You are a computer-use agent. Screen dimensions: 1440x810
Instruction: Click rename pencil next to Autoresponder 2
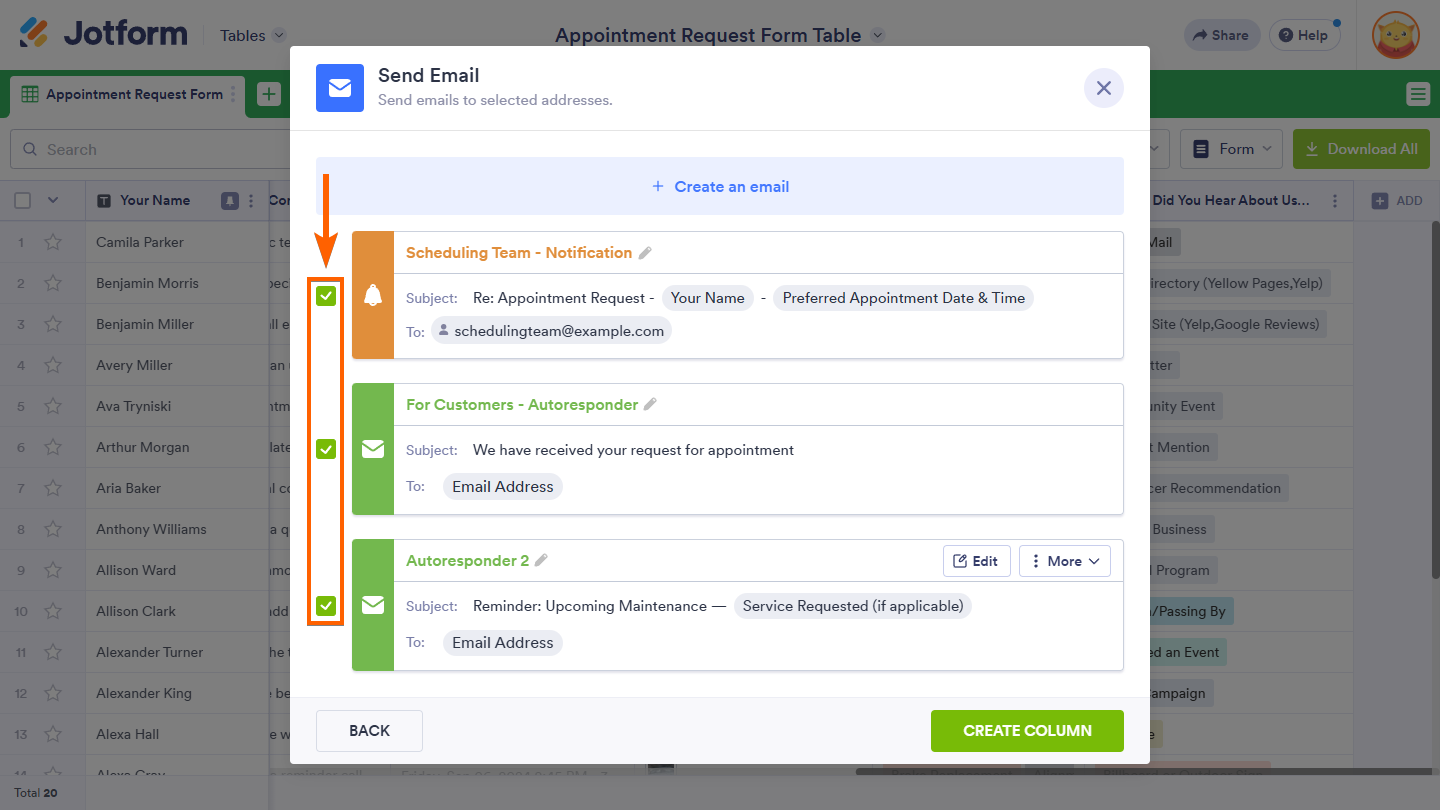[x=542, y=561]
